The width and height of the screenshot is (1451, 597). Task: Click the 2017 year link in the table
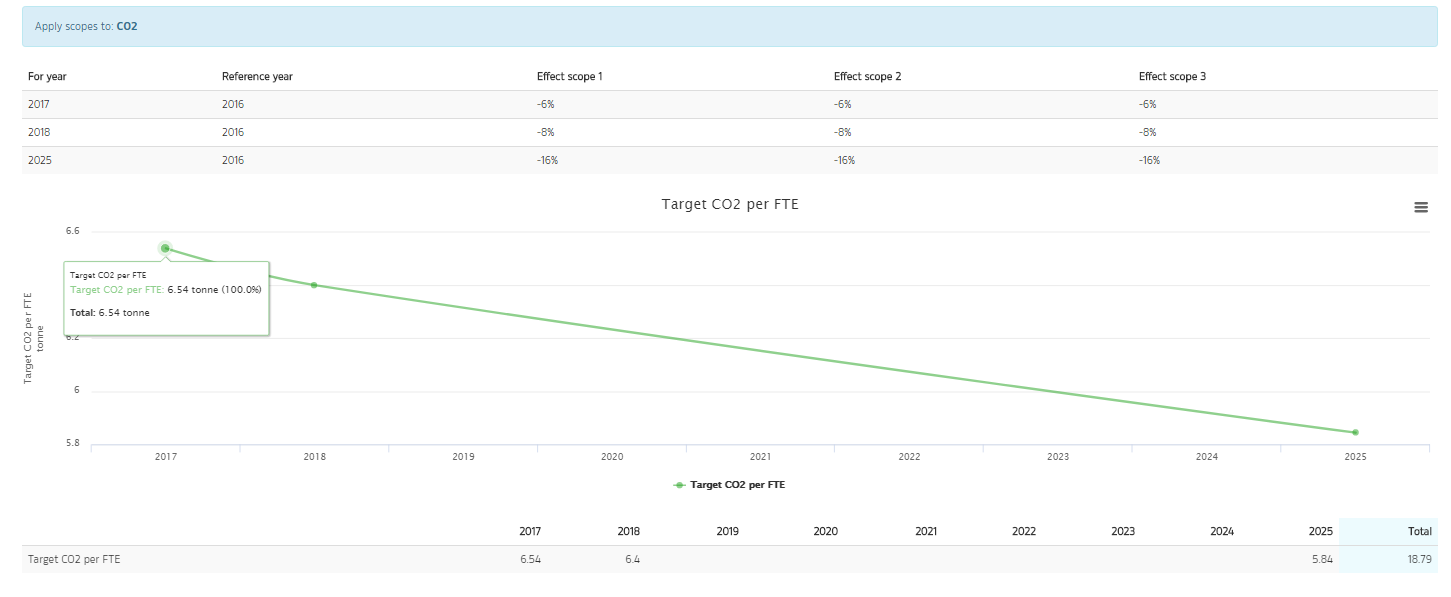click(x=40, y=103)
